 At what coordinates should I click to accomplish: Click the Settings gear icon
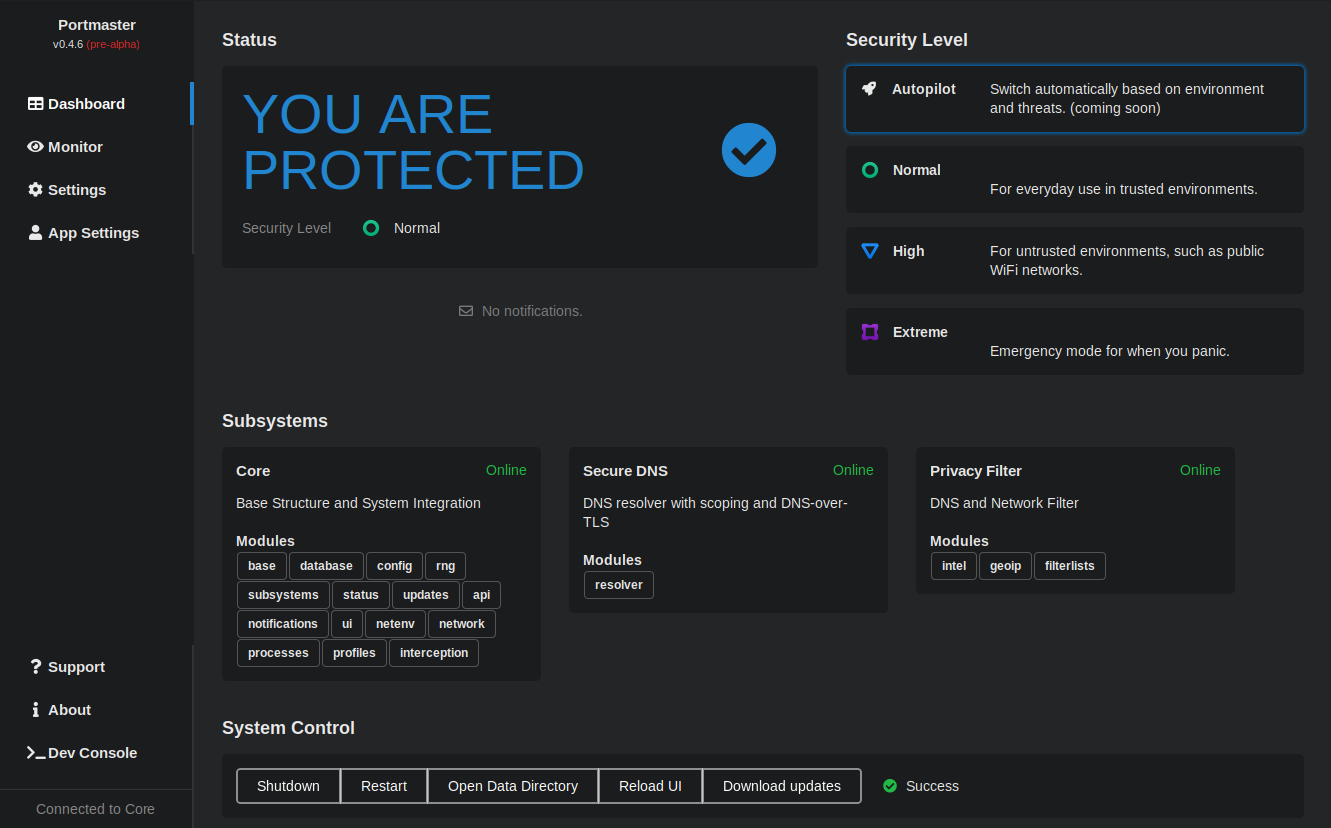[x=35, y=190]
